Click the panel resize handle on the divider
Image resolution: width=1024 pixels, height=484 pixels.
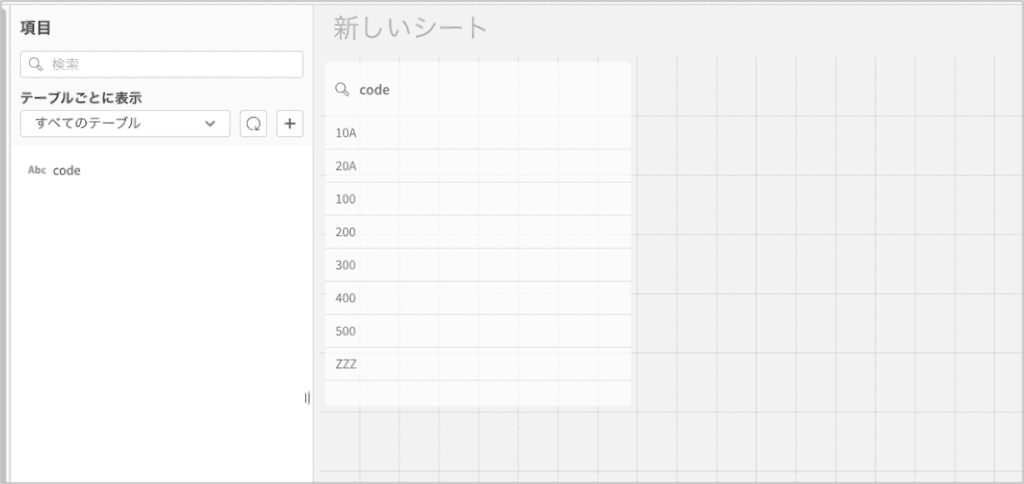point(307,398)
